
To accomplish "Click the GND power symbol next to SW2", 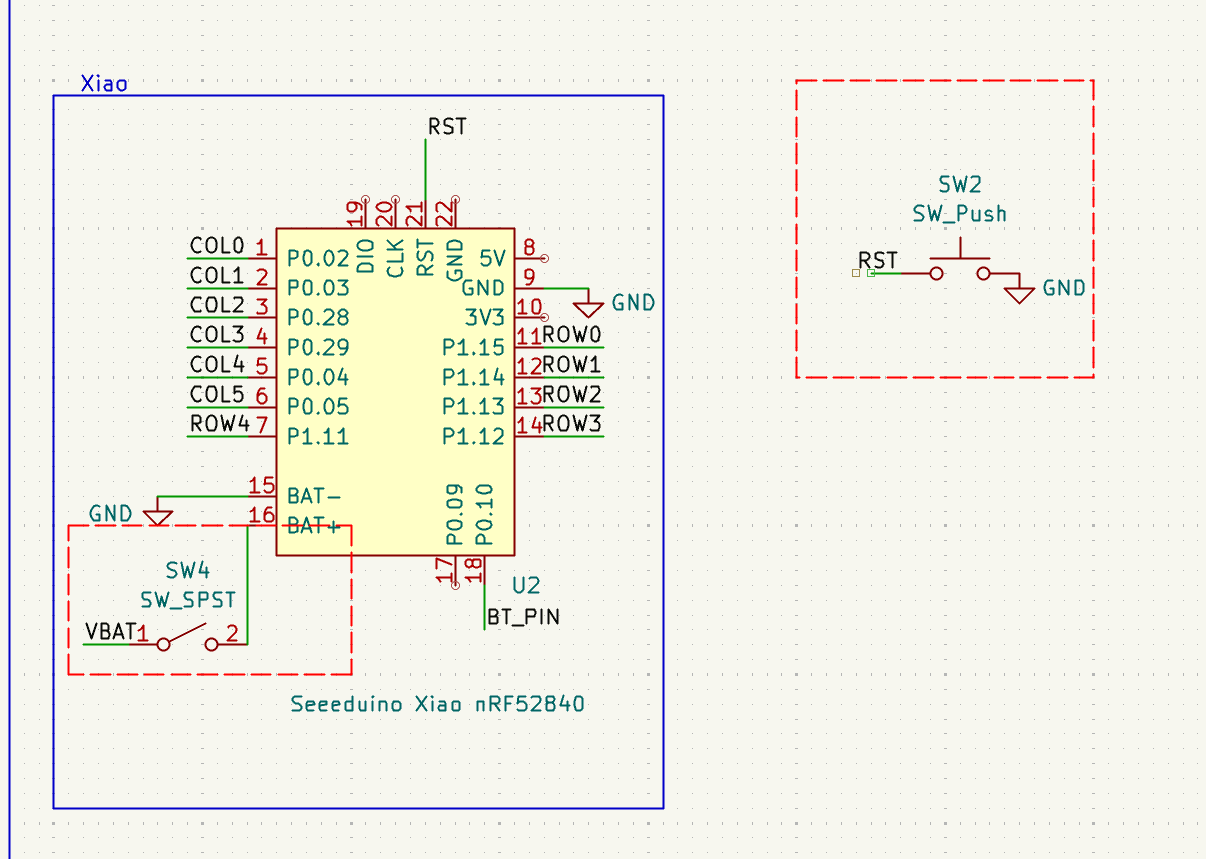I will (x=1019, y=294).
